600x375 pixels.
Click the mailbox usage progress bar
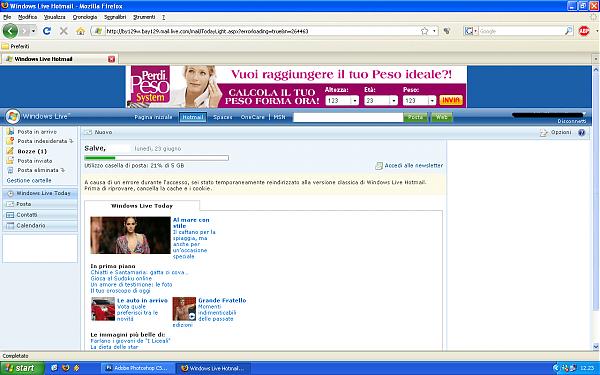(157, 158)
